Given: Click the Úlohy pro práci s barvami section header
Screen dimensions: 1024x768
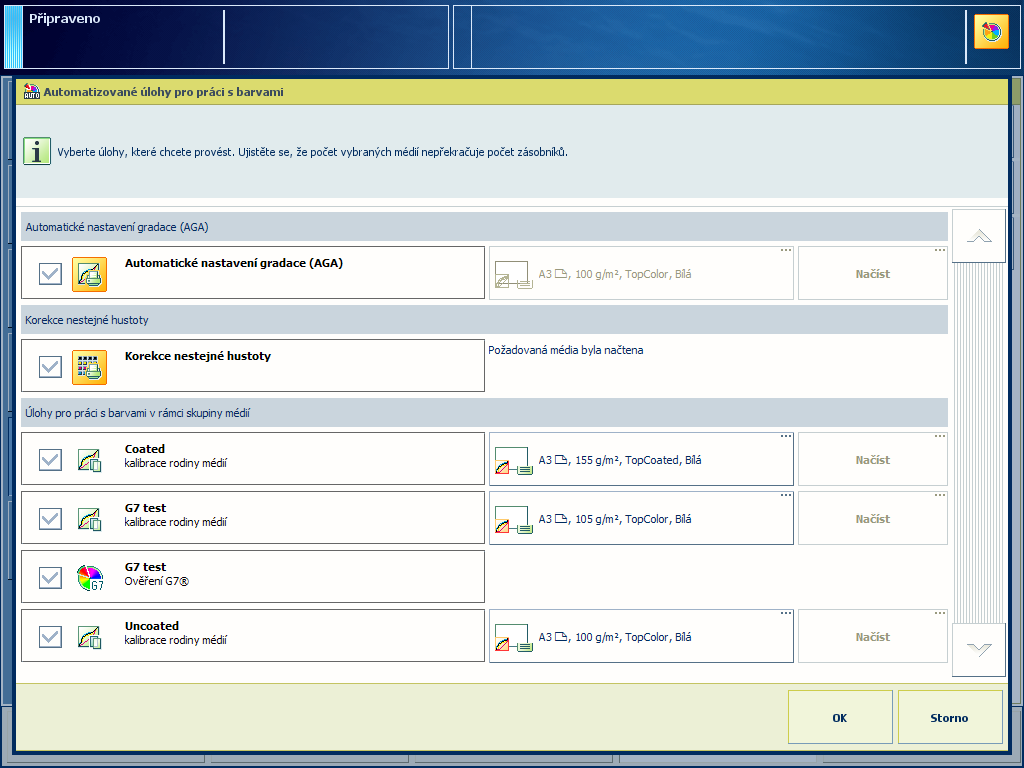Looking at the screenshot, I should (x=484, y=413).
